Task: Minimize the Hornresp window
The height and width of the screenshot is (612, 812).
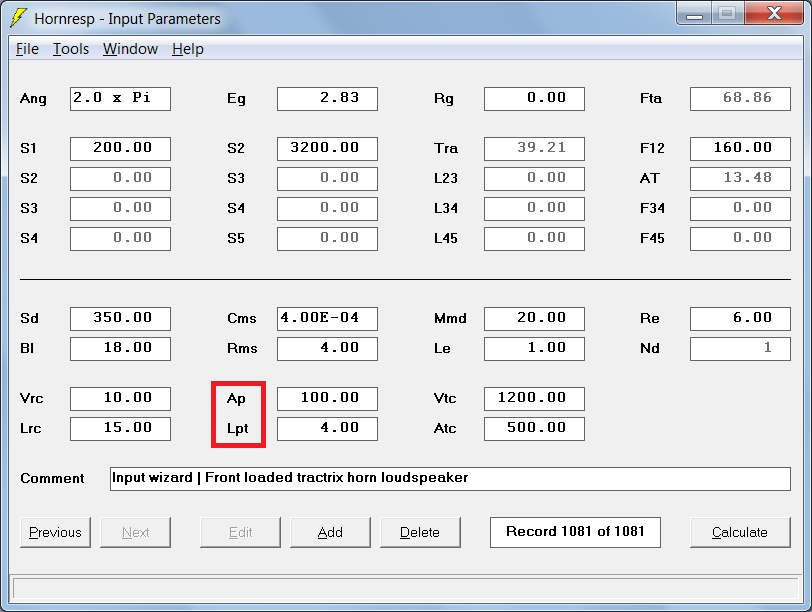Action: pyautogui.click(x=694, y=13)
